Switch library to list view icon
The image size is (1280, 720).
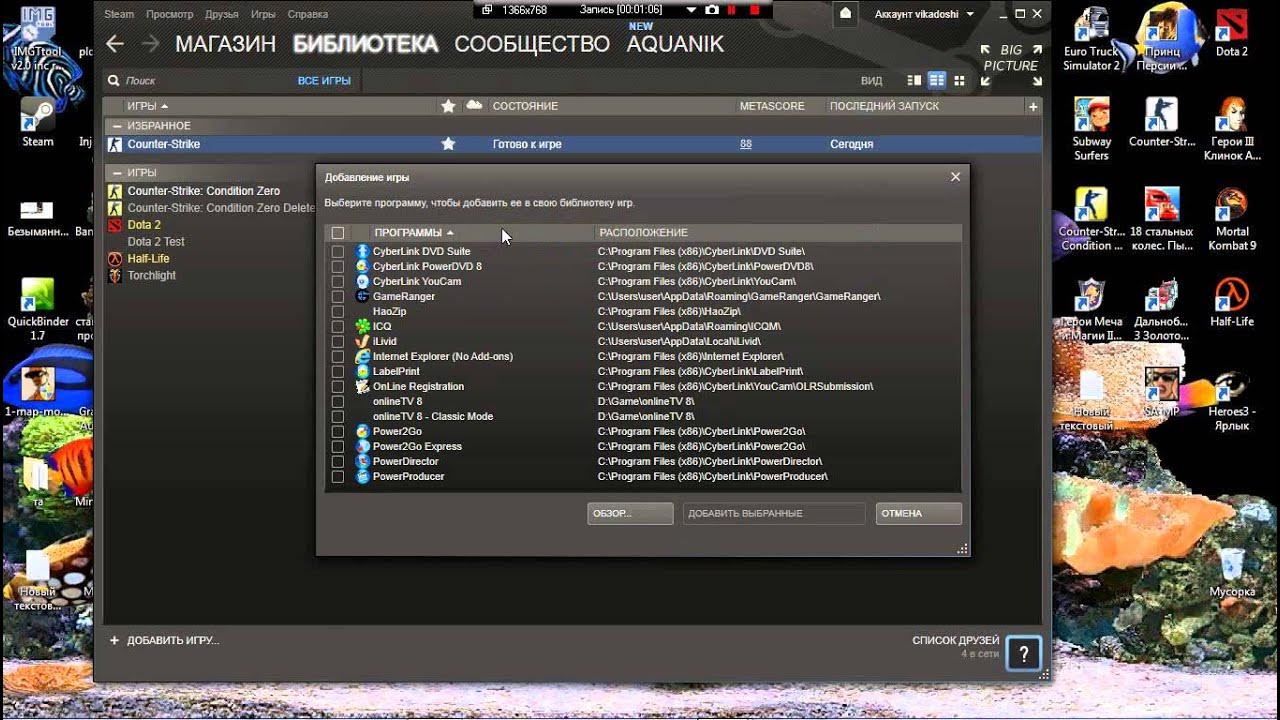click(x=937, y=80)
